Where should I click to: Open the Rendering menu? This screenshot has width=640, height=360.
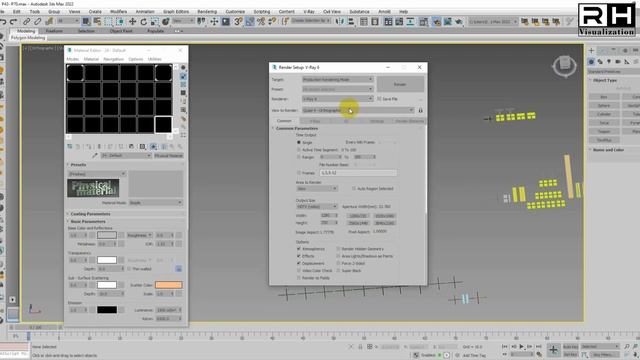point(207,11)
